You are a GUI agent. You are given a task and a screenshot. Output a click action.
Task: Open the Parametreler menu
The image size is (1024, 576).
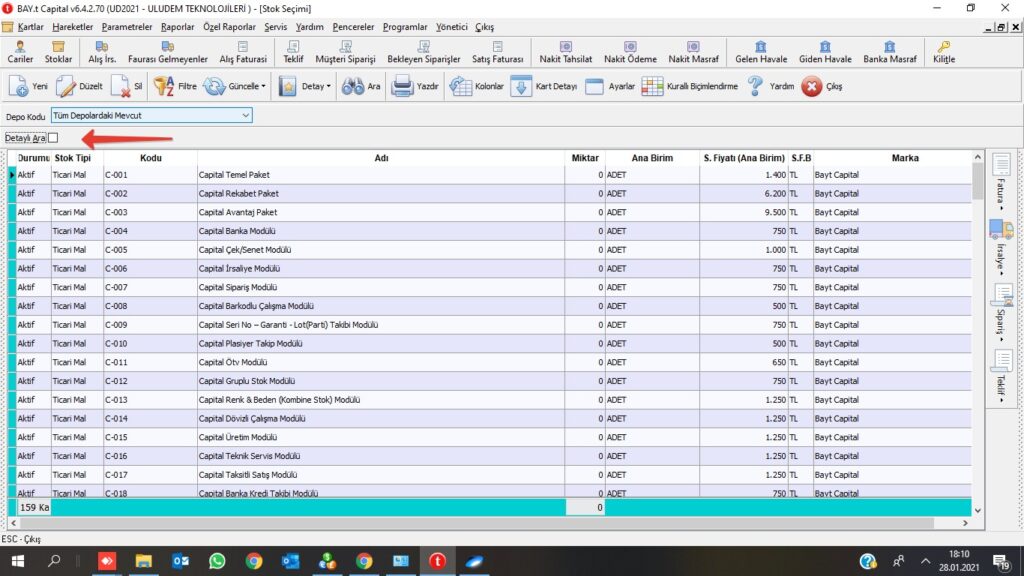[125, 27]
